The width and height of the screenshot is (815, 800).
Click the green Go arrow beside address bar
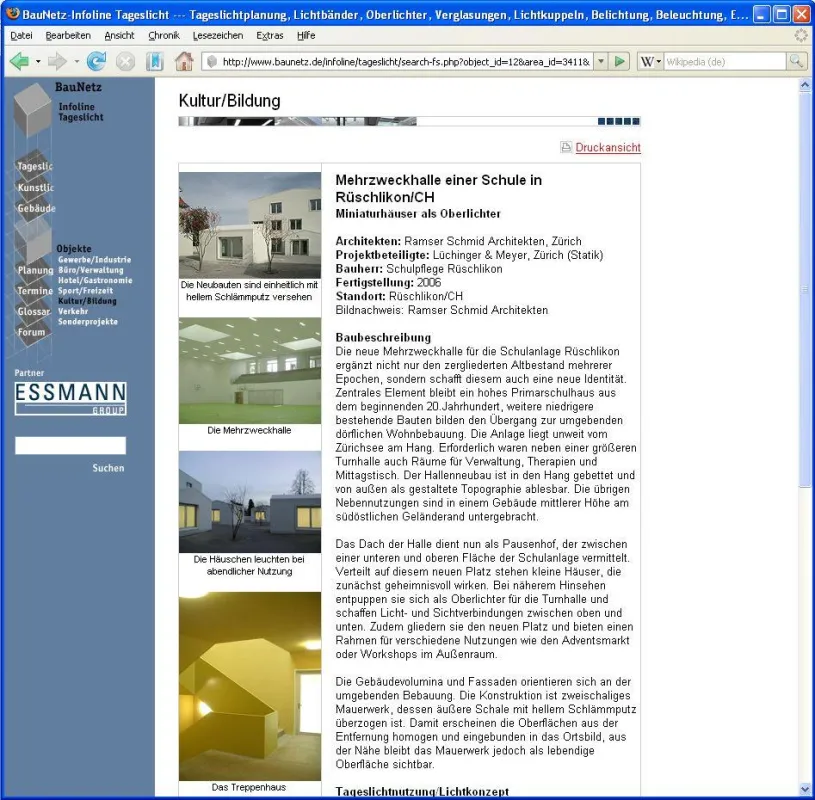tap(620, 61)
